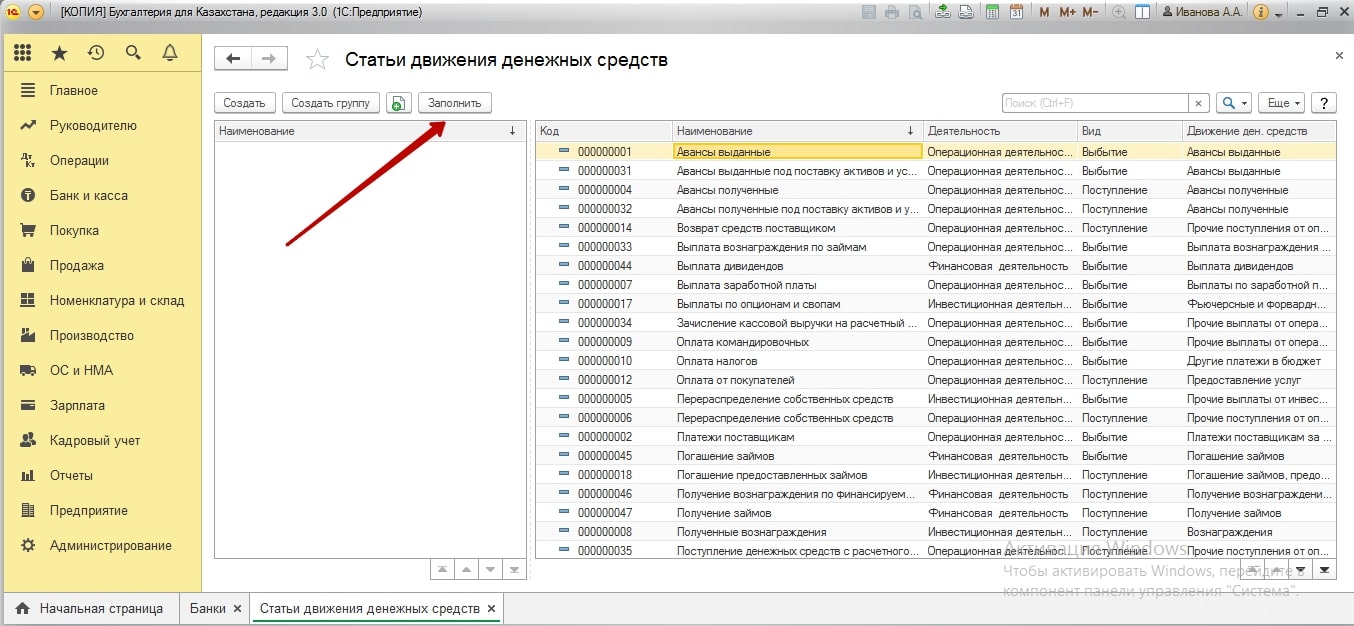Open Favorites via the star icon in sidebar
Screen dimensions: 1354x626
pos(59,53)
